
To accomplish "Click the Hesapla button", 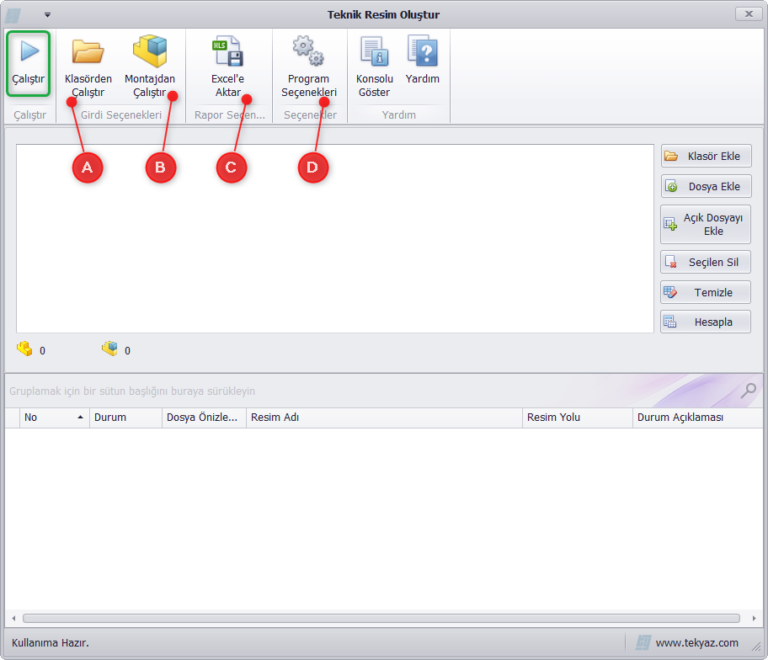I will pos(705,322).
